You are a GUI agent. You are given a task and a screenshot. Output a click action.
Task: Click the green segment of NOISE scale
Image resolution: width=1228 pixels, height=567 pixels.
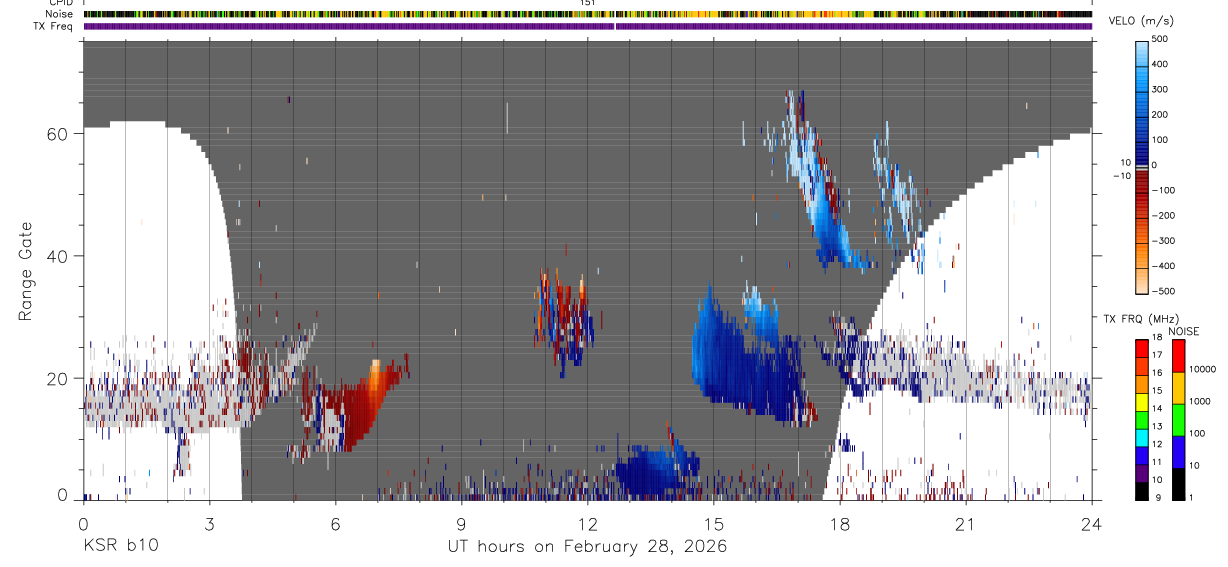pos(1179,418)
